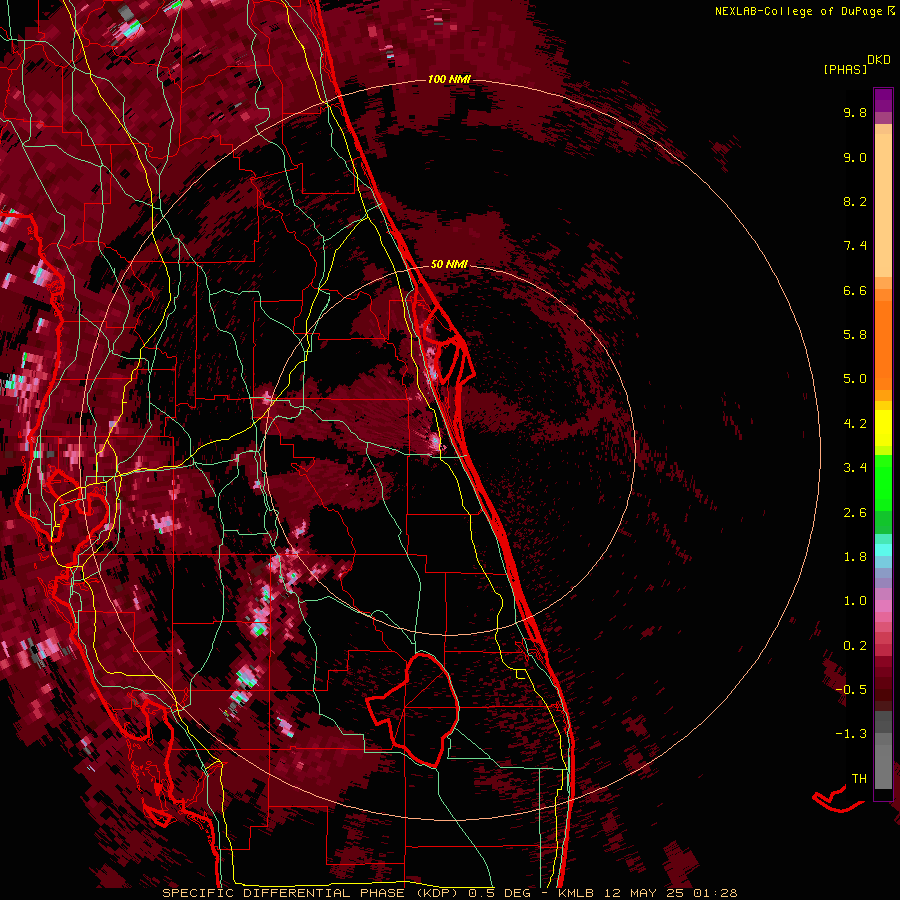Click the -0.5 value on color scale
The image size is (900, 900).
(851, 690)
